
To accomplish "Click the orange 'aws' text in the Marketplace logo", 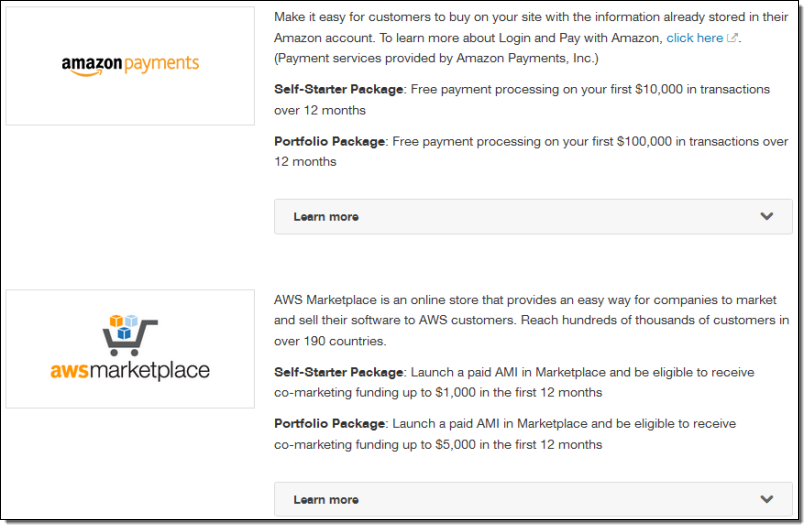I will (70, 371).
